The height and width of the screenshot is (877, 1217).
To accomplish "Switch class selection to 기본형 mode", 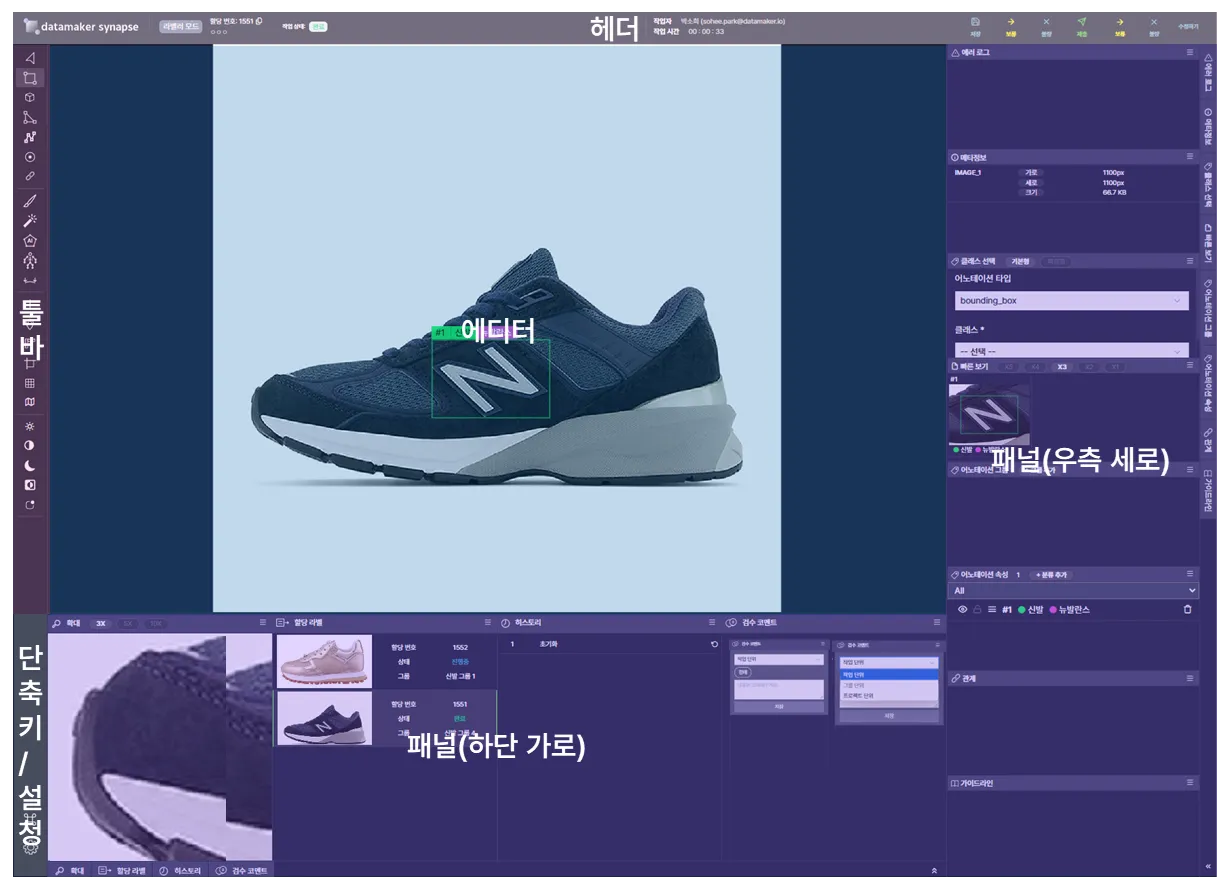I will tap(1018, 262).
